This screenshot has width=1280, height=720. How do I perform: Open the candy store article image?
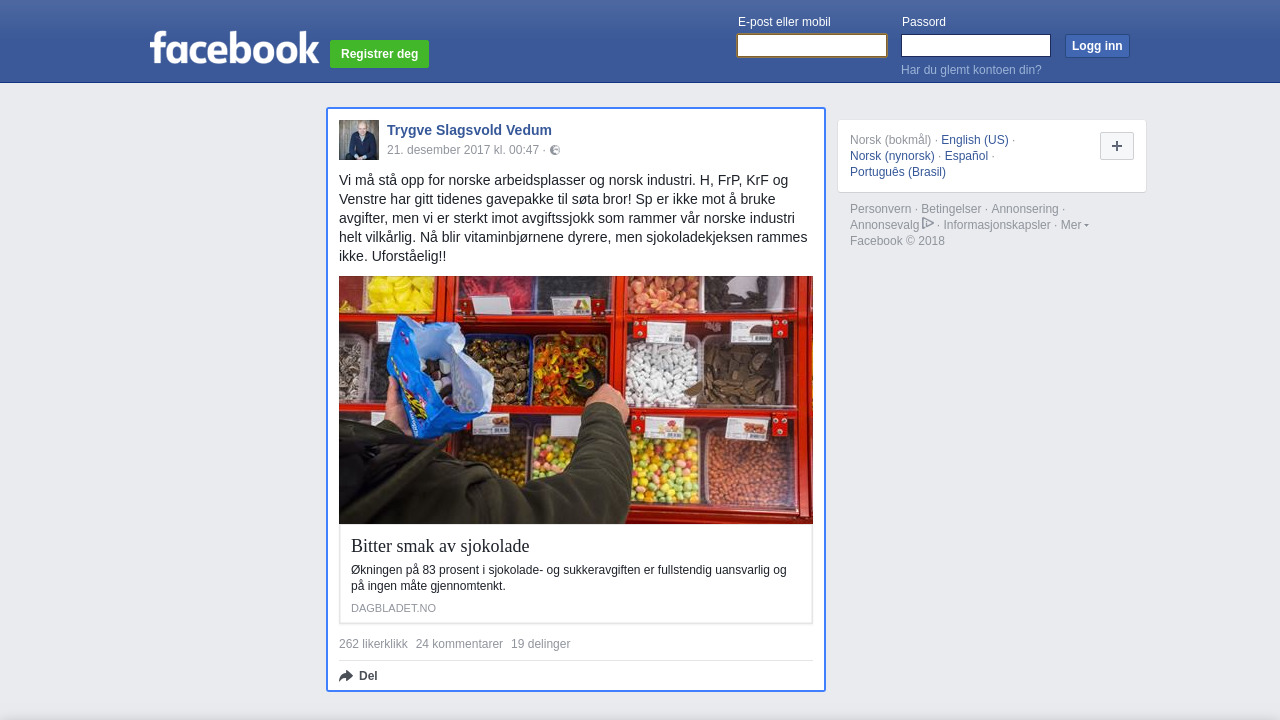click(576, 400)
